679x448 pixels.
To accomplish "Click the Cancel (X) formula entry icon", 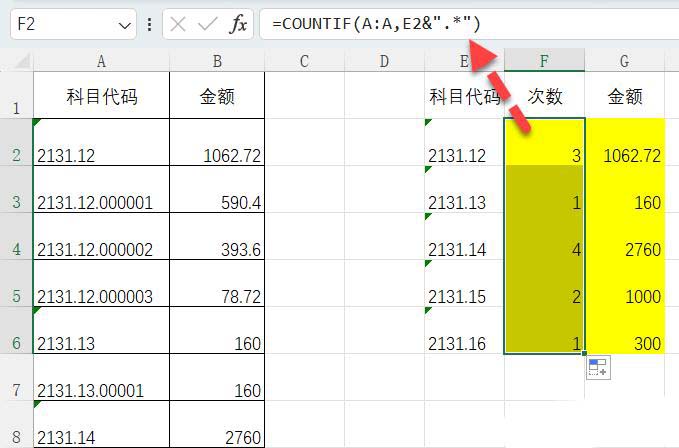I will (179, 24).
